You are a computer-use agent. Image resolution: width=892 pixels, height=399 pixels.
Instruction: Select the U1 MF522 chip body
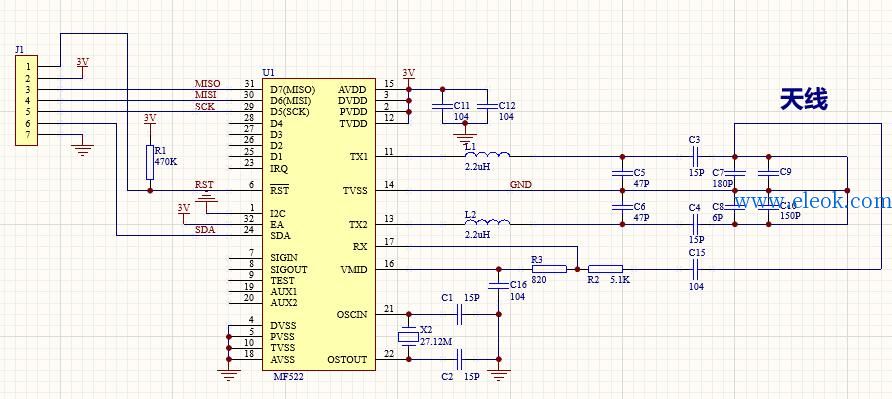319,224
